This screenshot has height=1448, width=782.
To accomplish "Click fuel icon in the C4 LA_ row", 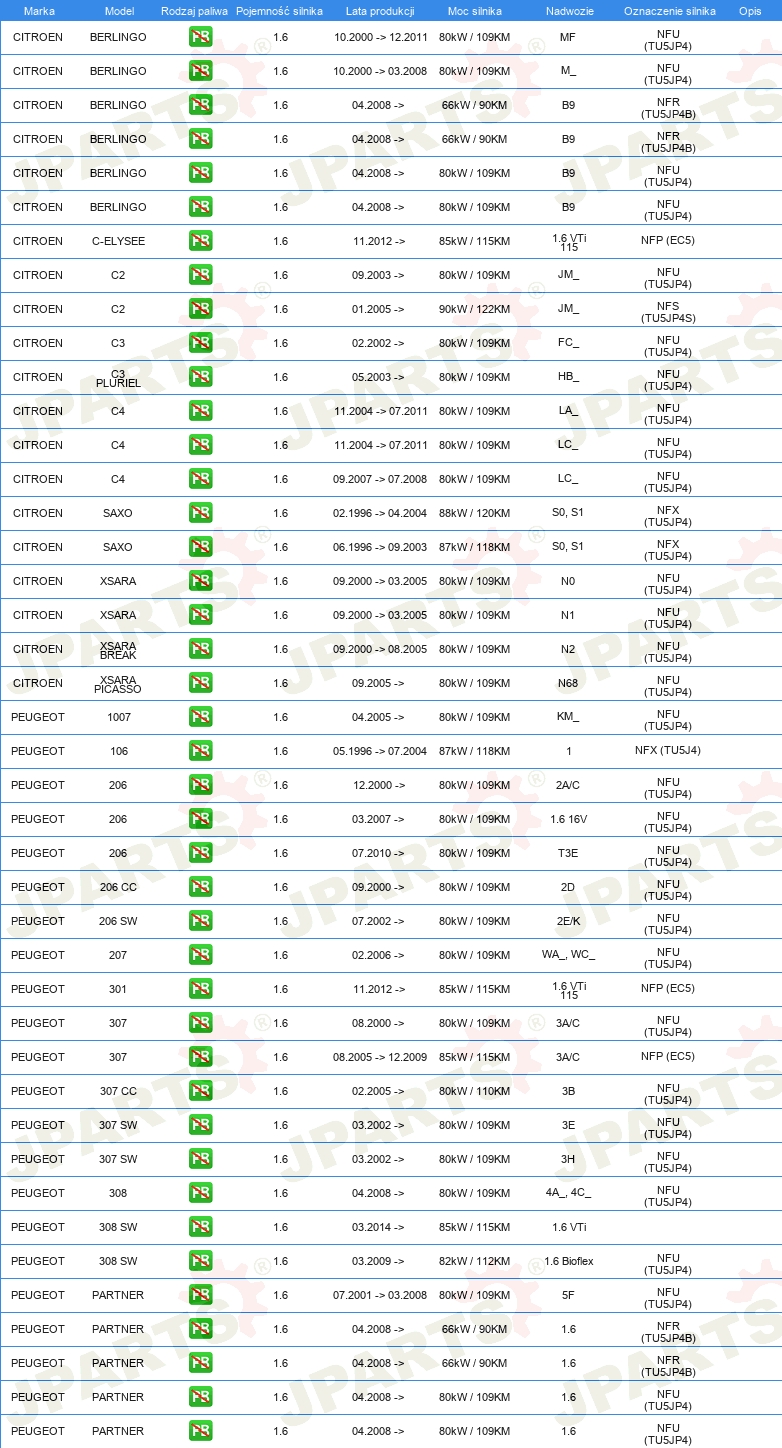I will 200,411.
